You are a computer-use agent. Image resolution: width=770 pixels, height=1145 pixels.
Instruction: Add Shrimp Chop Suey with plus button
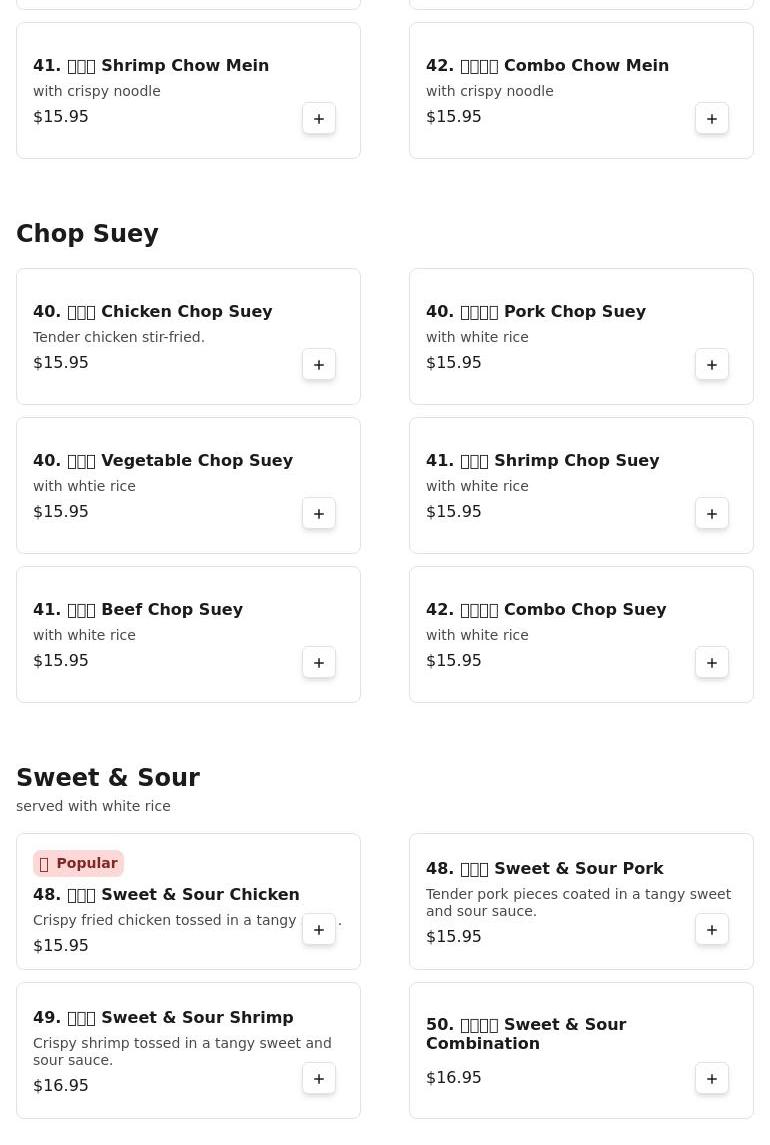point(712,514)
